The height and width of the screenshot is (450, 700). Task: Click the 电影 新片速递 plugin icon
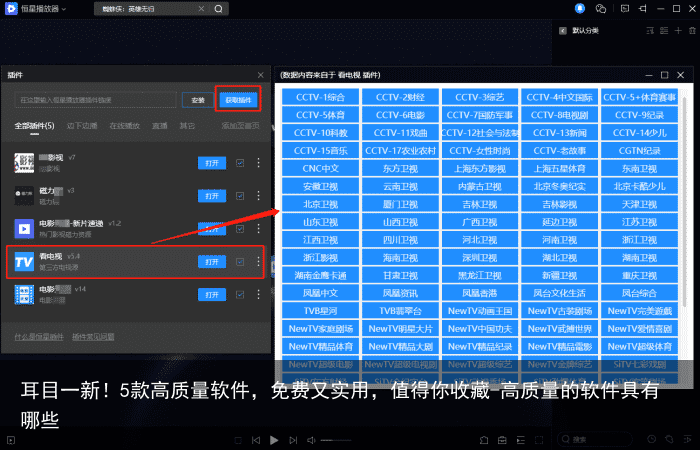click(23, 229)
